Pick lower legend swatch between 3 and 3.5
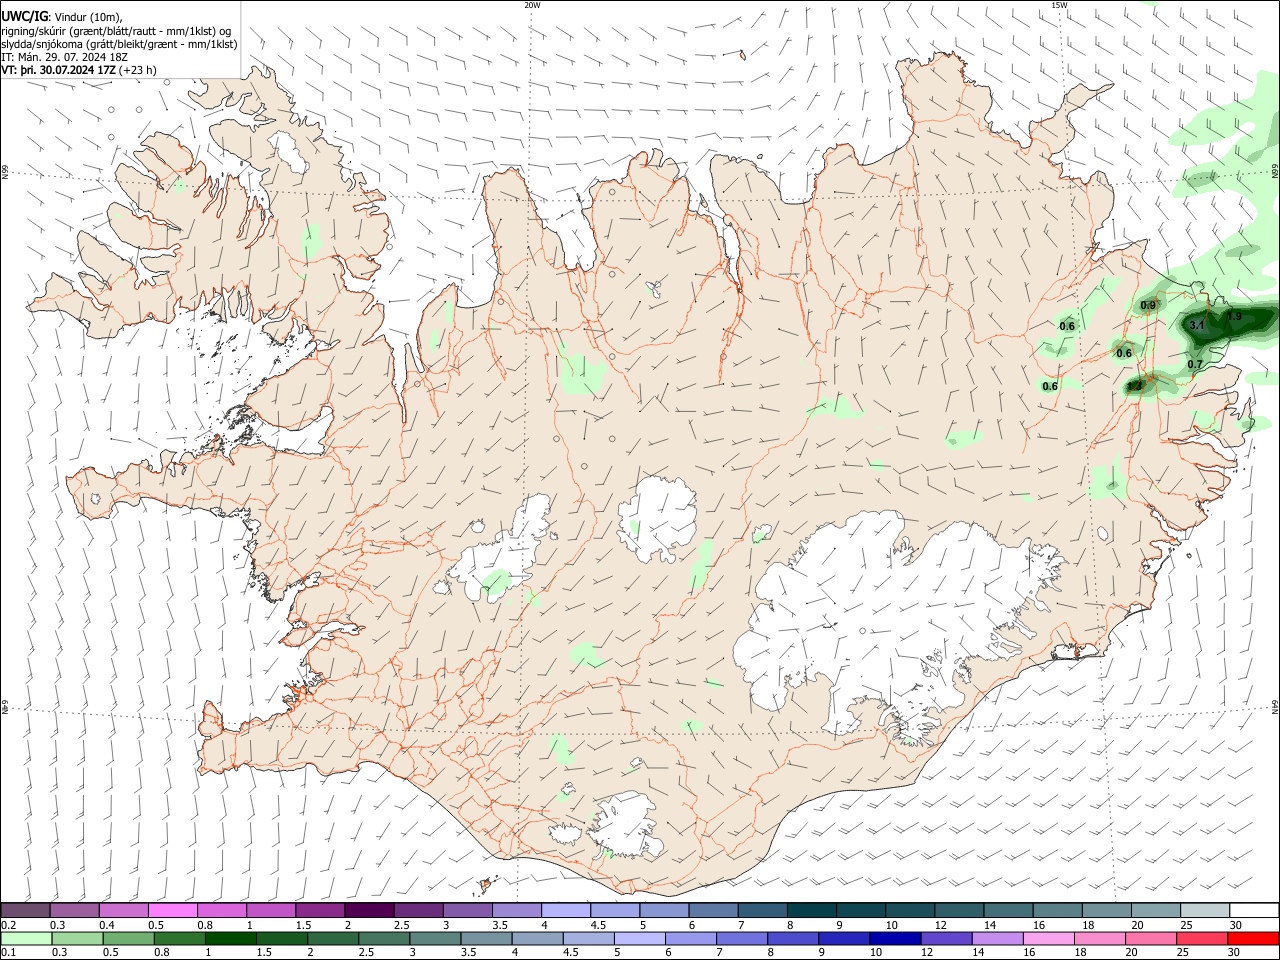Viewport: 1280px width, 960px height. [435, 938]
